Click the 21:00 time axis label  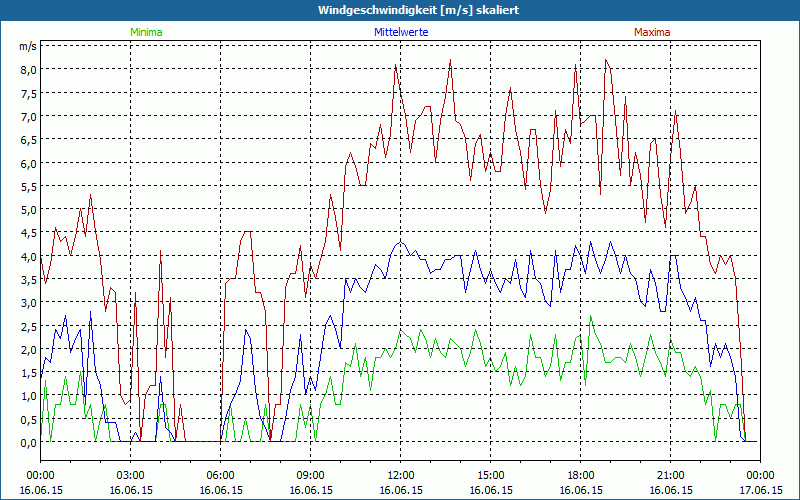(670, 476)
